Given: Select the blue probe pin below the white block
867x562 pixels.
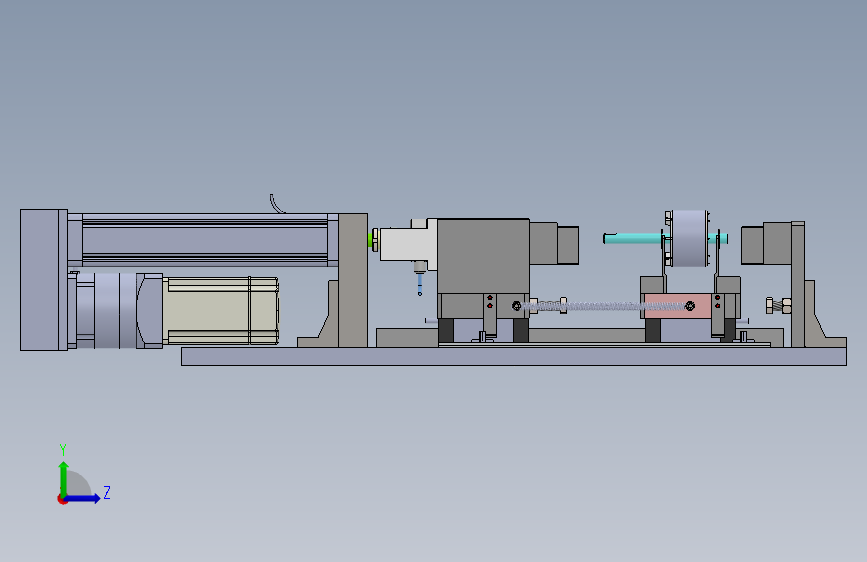Looking at the screenshot, I should pyautogui.click(x=420, y=284).
